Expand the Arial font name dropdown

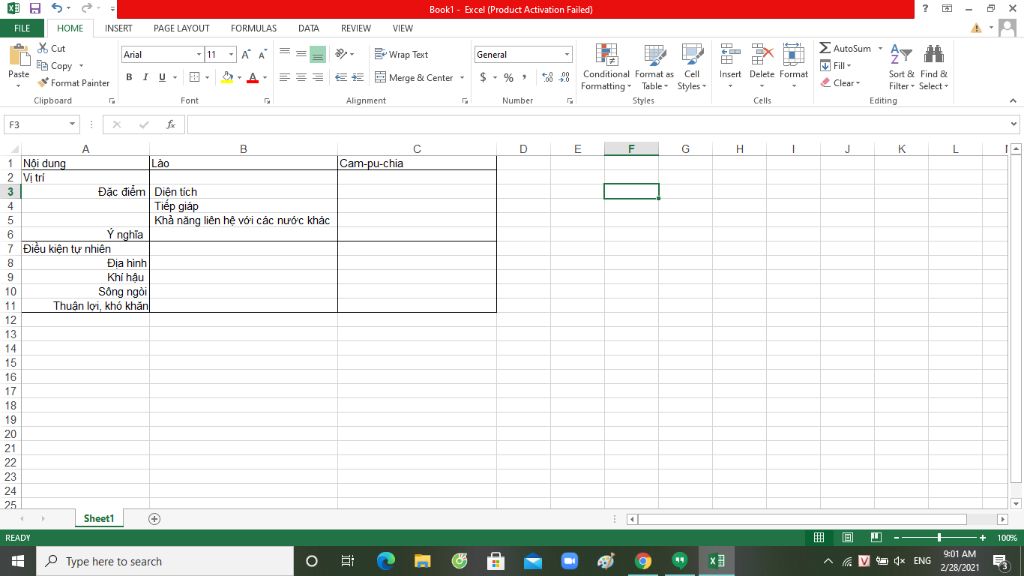coord(199,55)
